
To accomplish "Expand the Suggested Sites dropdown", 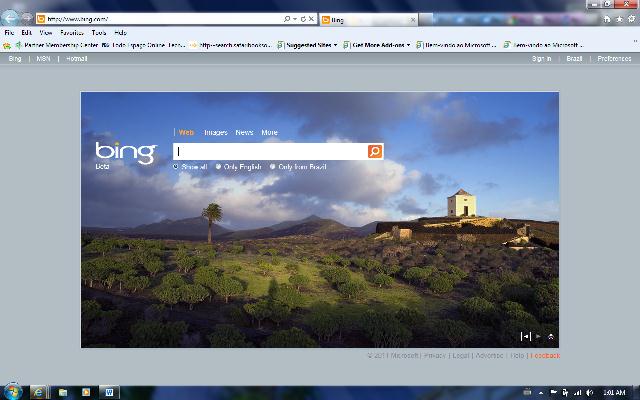I will click(336, 45).
